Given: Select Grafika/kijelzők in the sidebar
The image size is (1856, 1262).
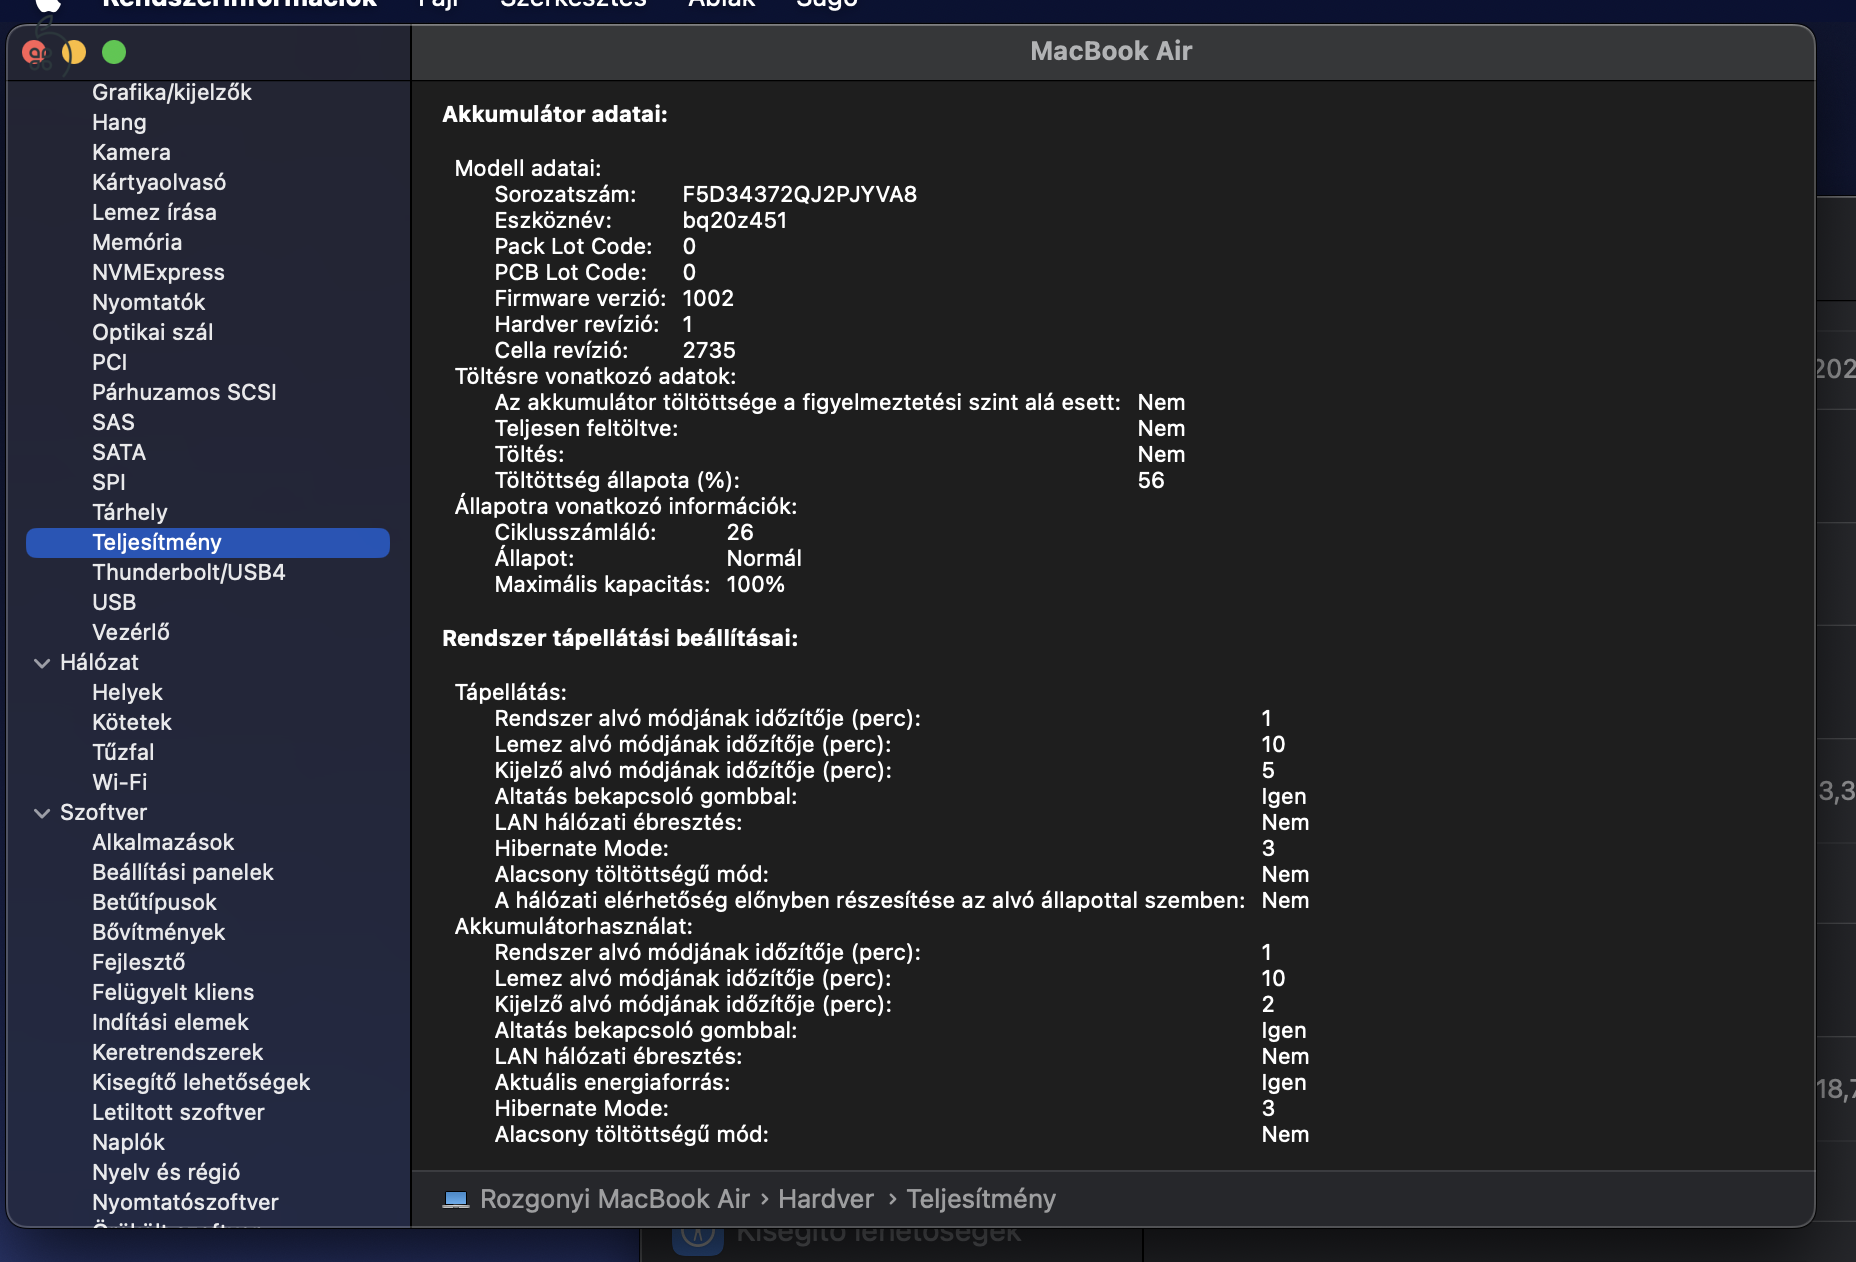Looking at the screenshot, I should tap(171, 92).
